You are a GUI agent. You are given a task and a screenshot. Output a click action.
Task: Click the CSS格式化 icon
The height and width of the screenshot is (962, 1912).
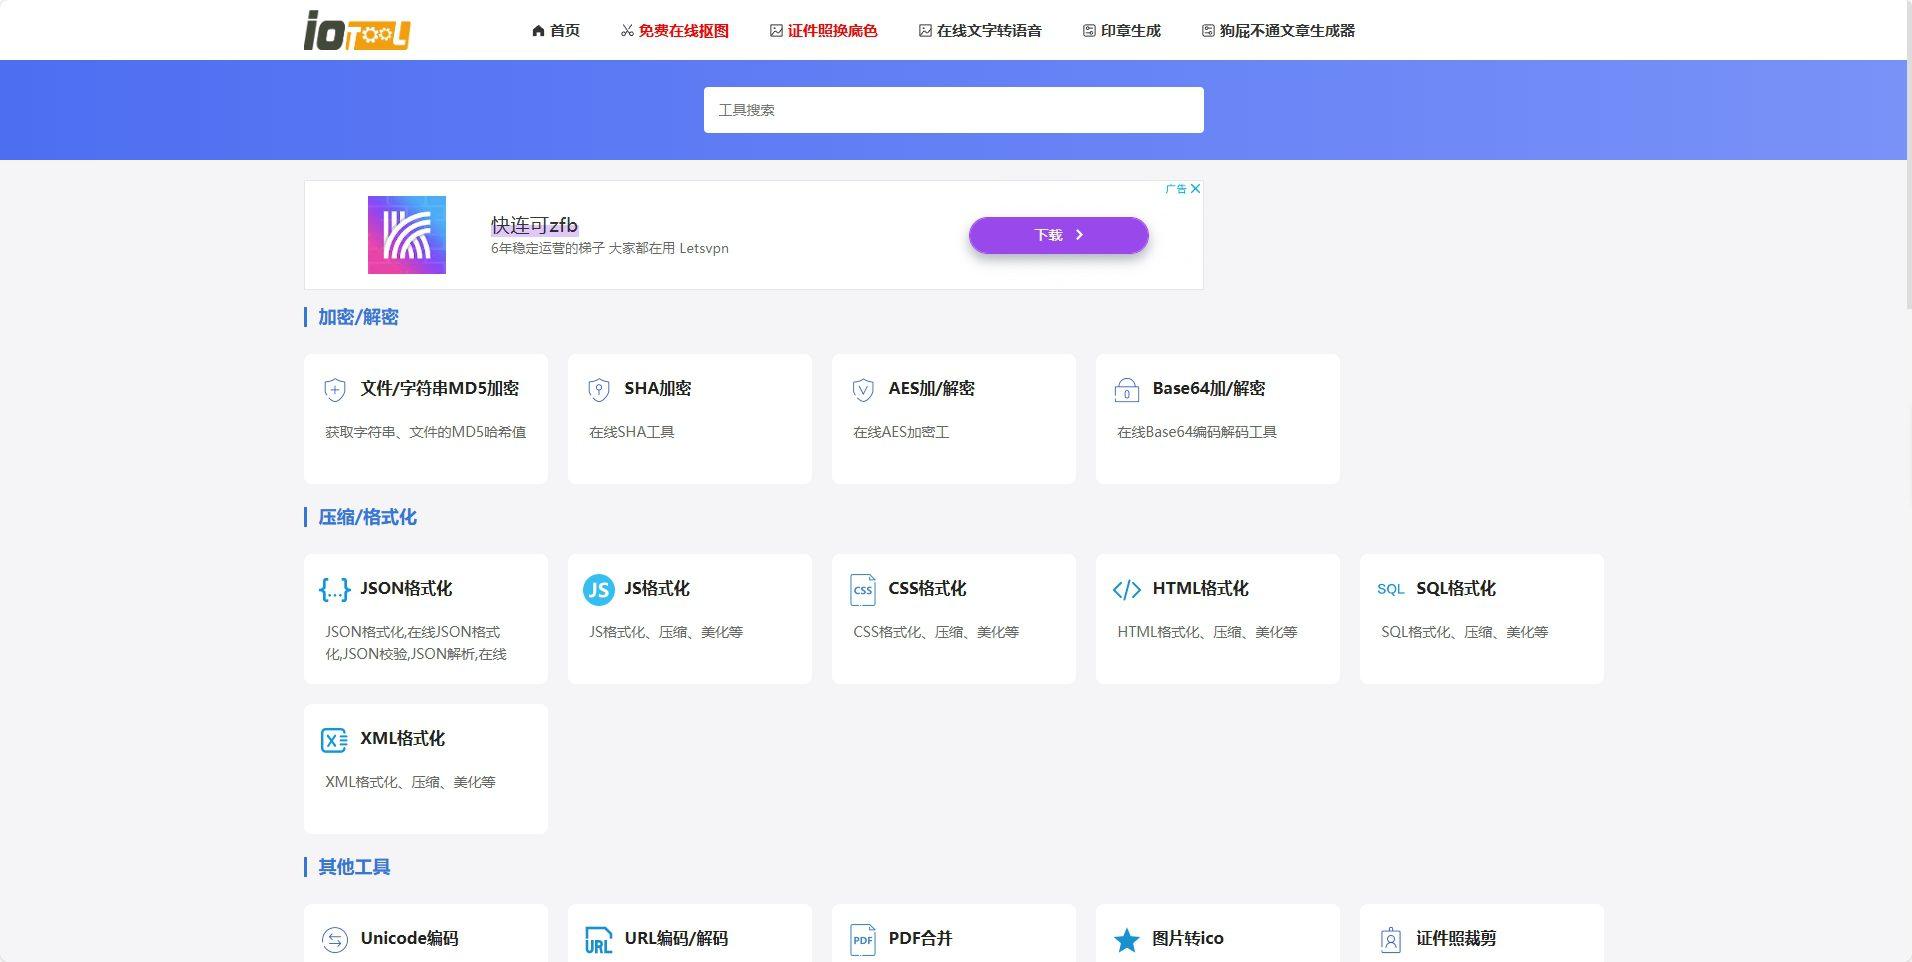coord(862,590)
